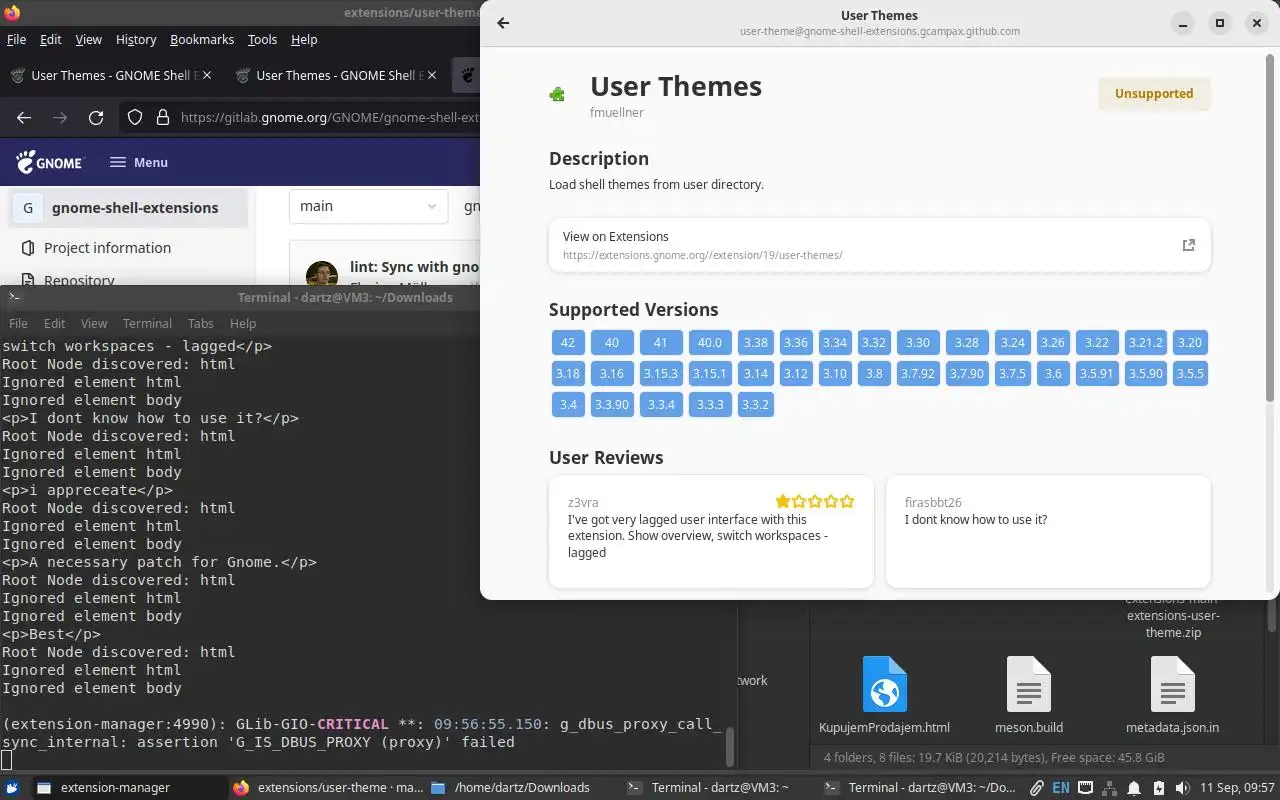
Task: Open Firefox Bookmarks menu
Action: pos(202,39)
